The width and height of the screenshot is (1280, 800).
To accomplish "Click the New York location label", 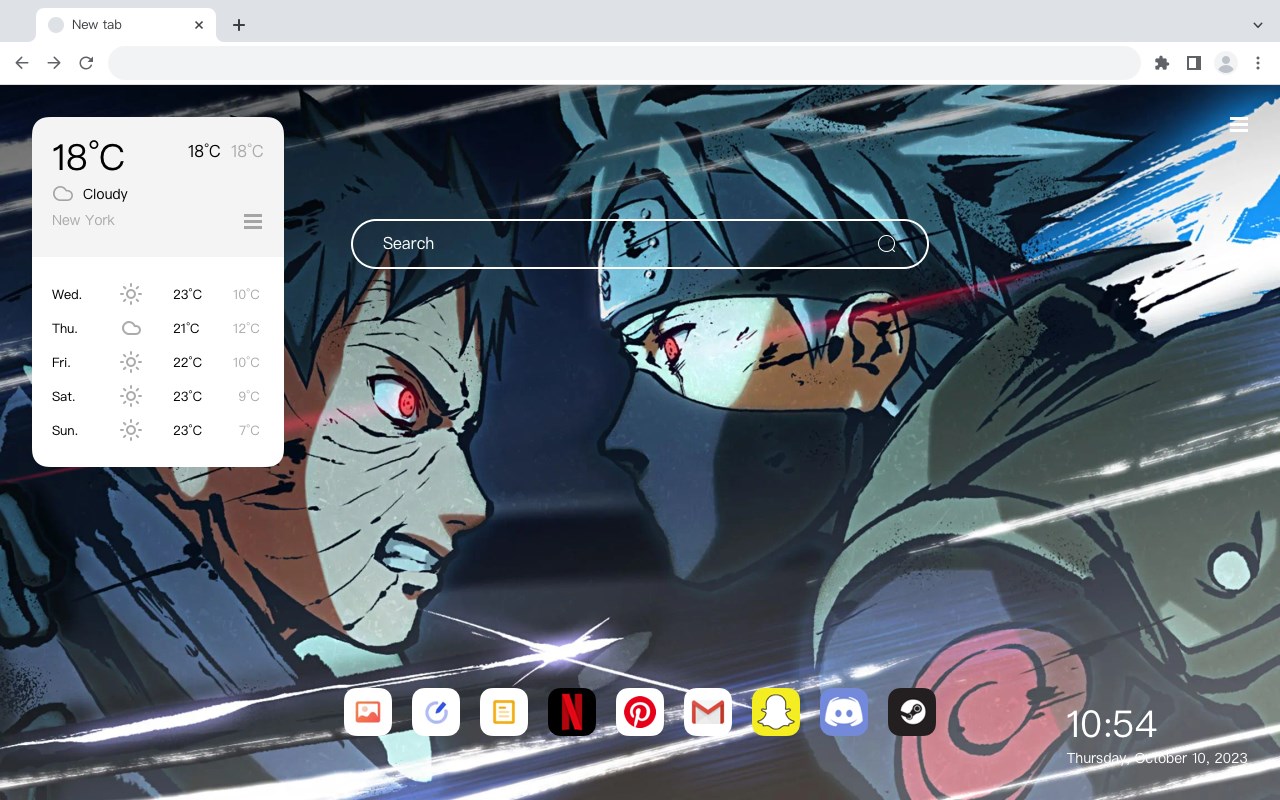I will [83, 220].
